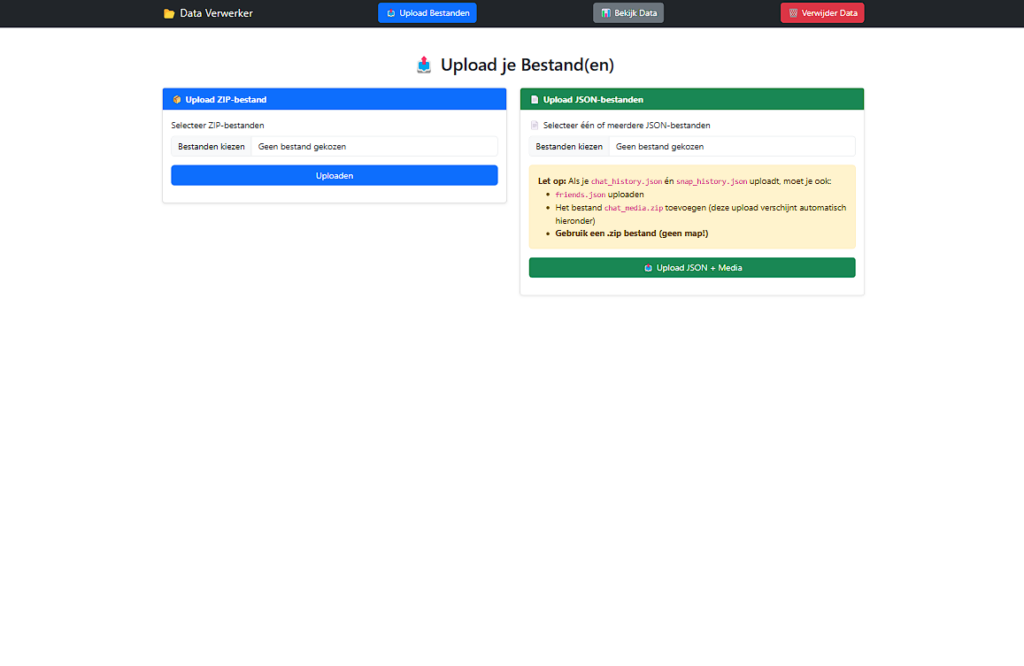Click the inbox icon next to the page heading
The height and width of the screenshot is (666, 1024).
click(424, 65)
